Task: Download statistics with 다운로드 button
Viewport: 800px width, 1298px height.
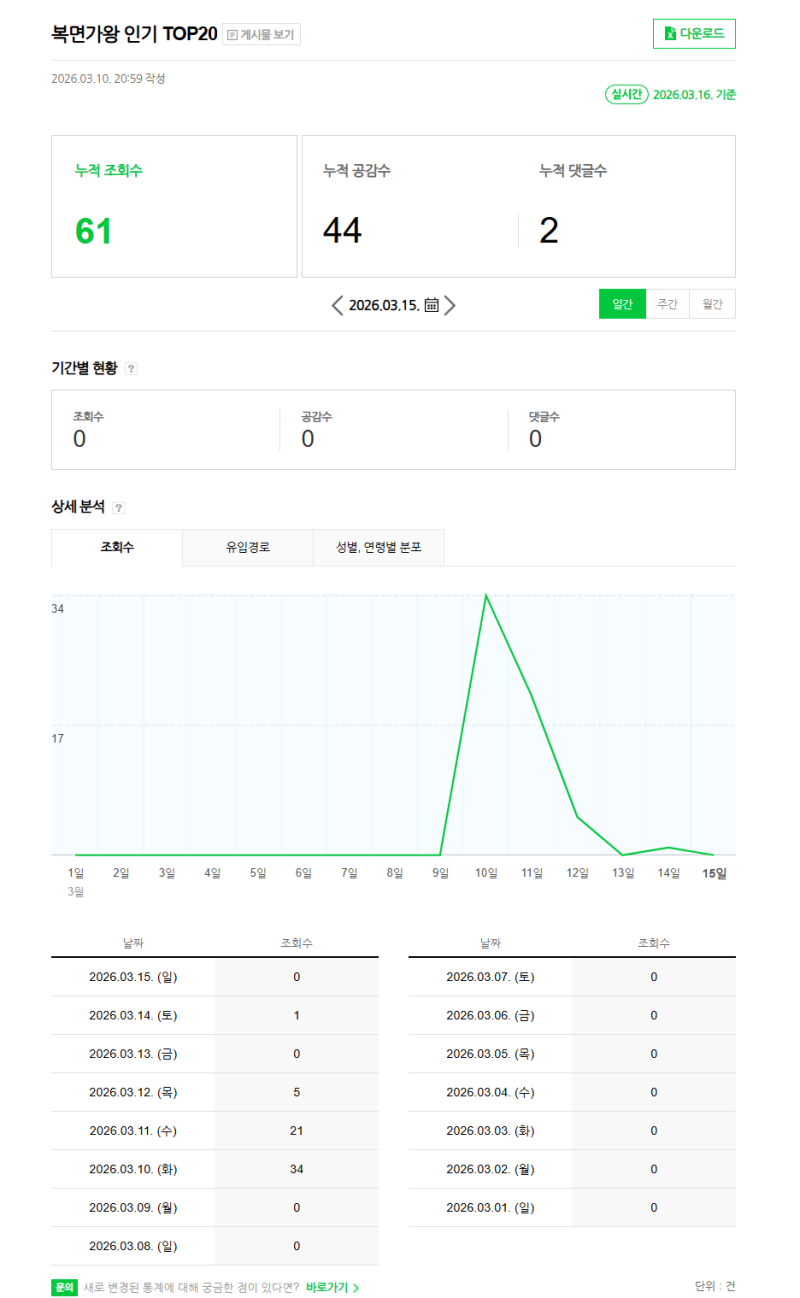Action: (694, 33)
